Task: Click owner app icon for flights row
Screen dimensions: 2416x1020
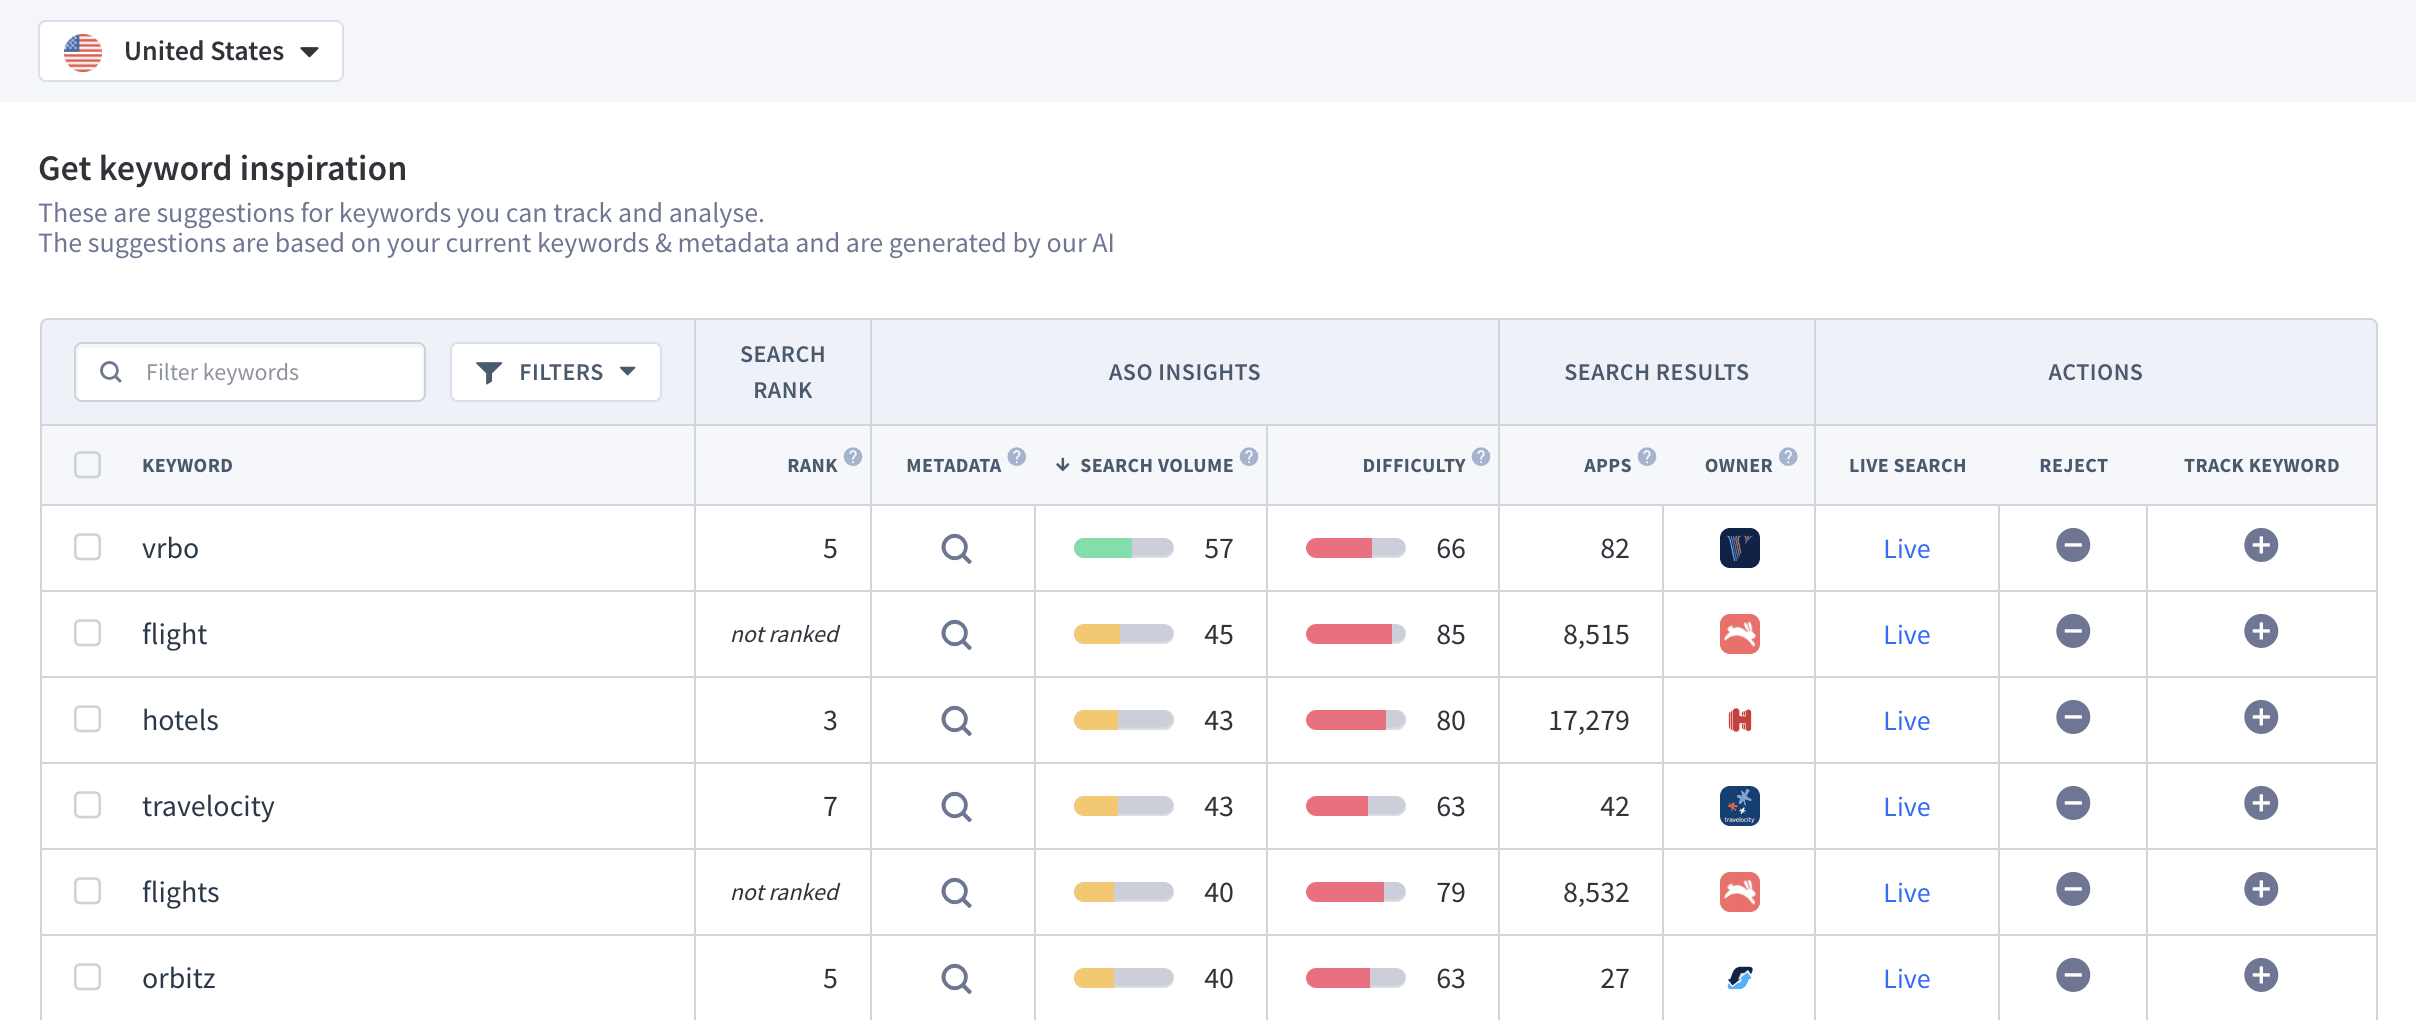Action: [1740, 892]
